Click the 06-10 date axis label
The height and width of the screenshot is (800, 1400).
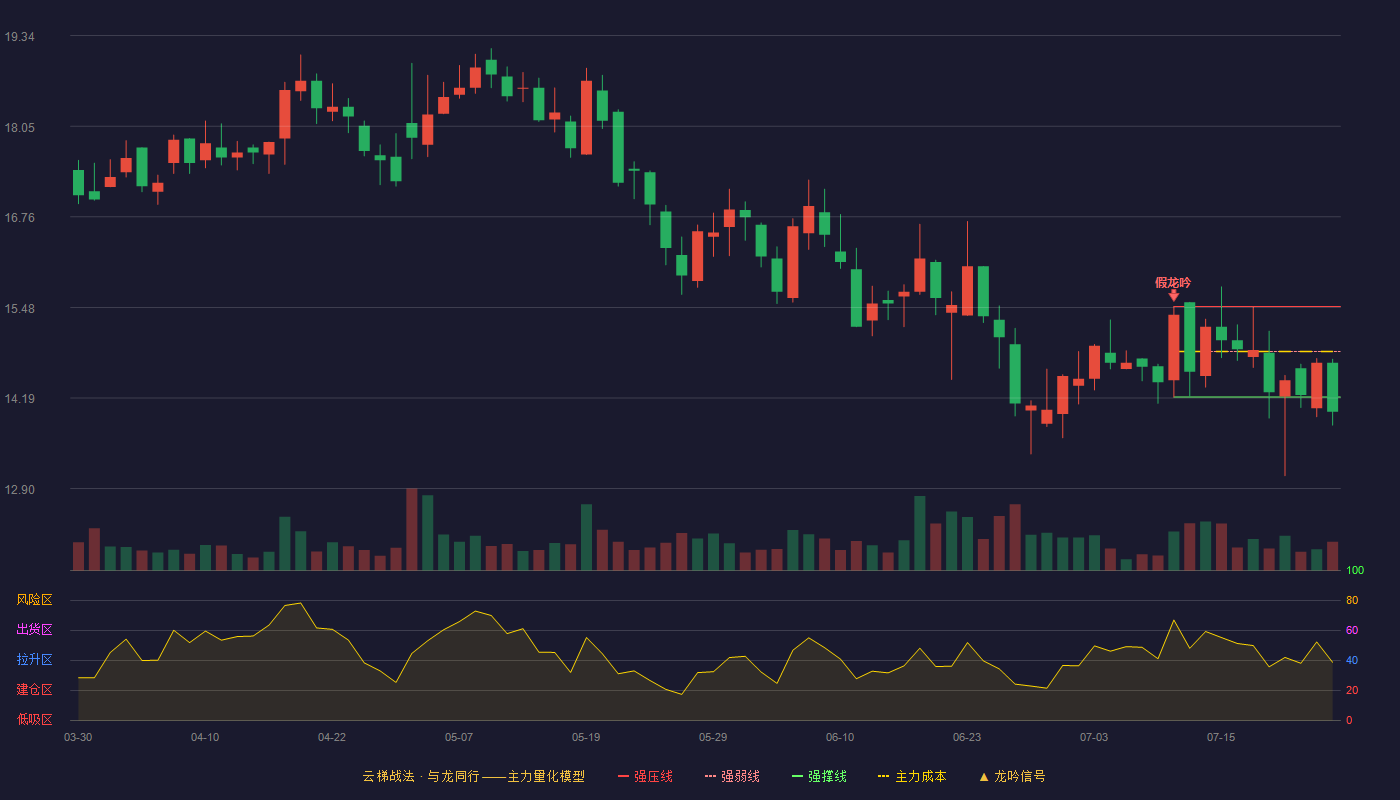point(840,737)
